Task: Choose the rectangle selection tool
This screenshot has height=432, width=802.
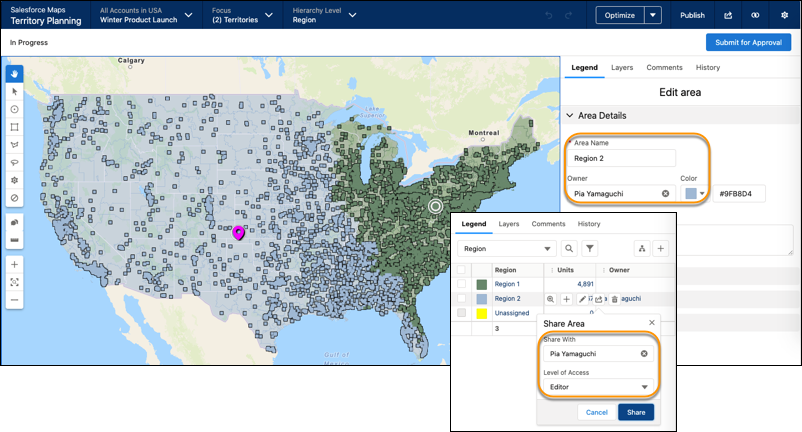Action: point(14,127)
